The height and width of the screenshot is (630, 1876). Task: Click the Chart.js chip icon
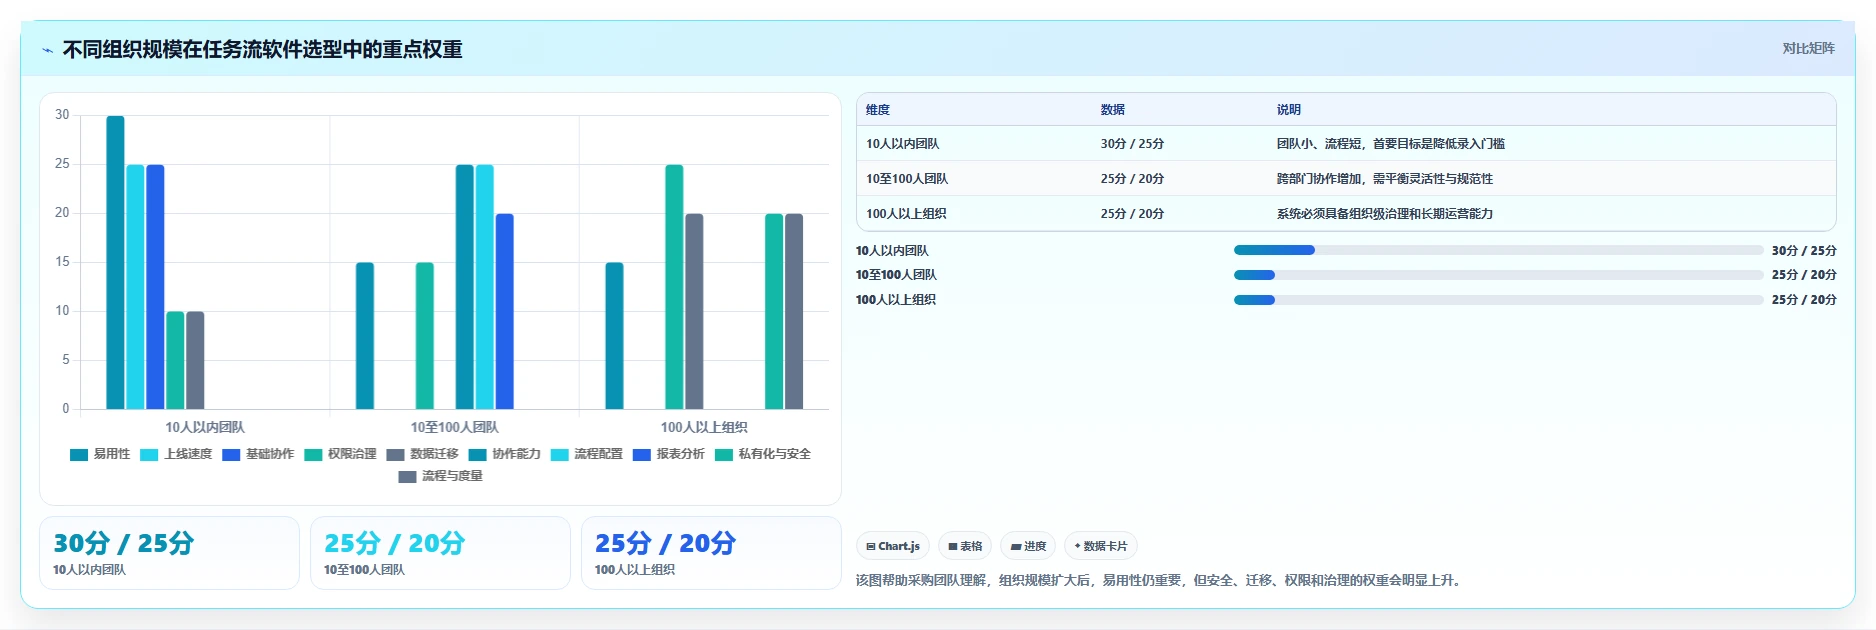pos(871,546)
